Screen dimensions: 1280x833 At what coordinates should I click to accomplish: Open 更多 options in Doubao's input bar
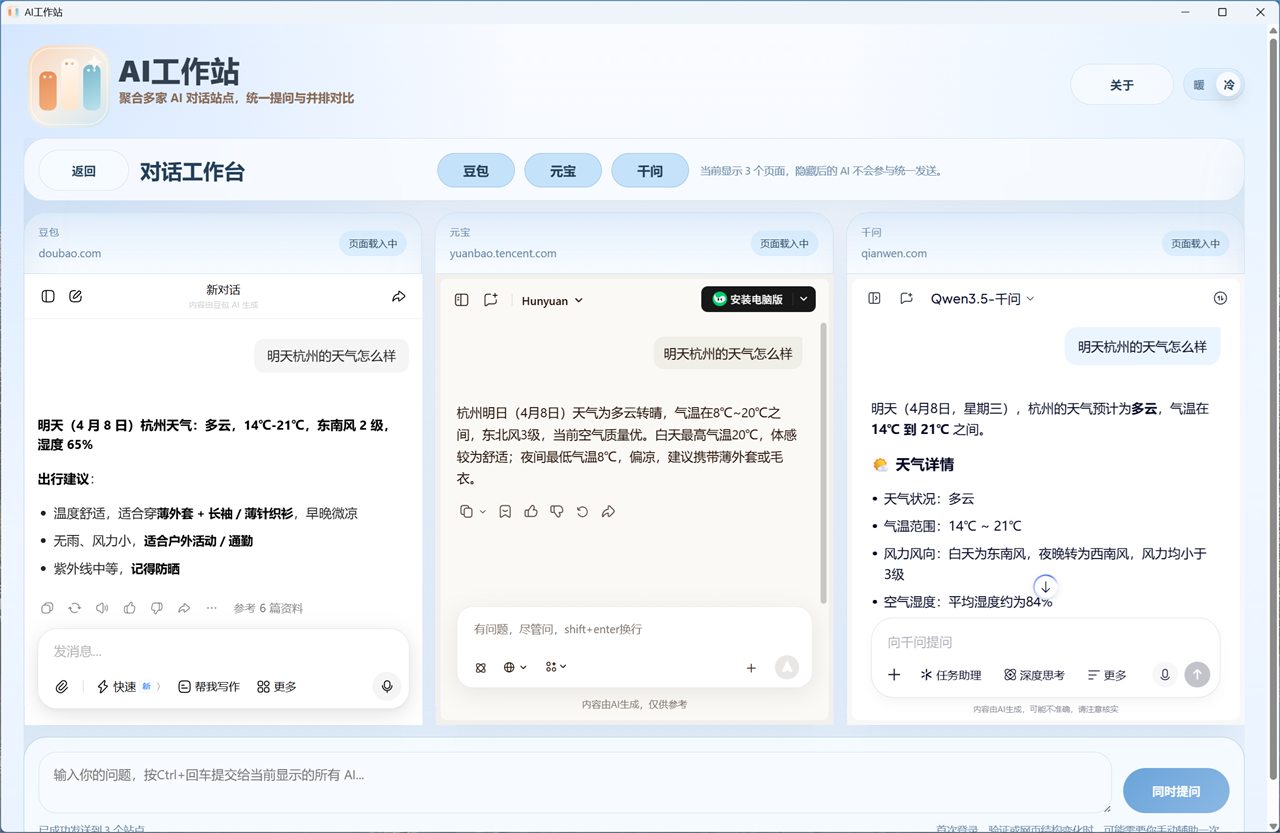276,687
